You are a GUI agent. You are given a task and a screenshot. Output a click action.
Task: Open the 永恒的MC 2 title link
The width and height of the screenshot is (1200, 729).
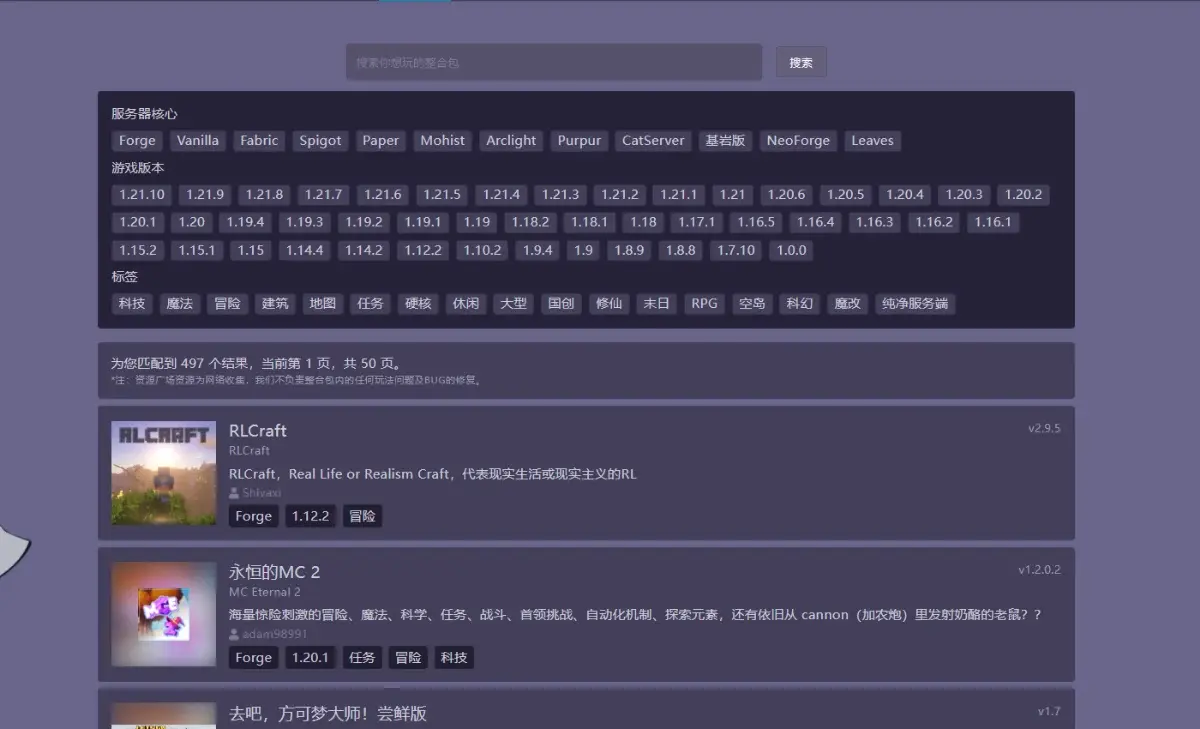click(275, 572)
